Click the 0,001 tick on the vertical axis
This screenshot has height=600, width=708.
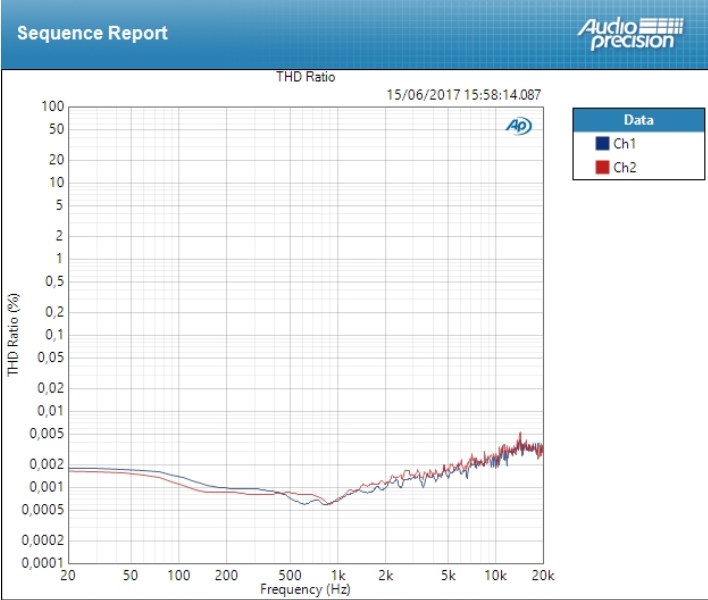coord(47,487)
